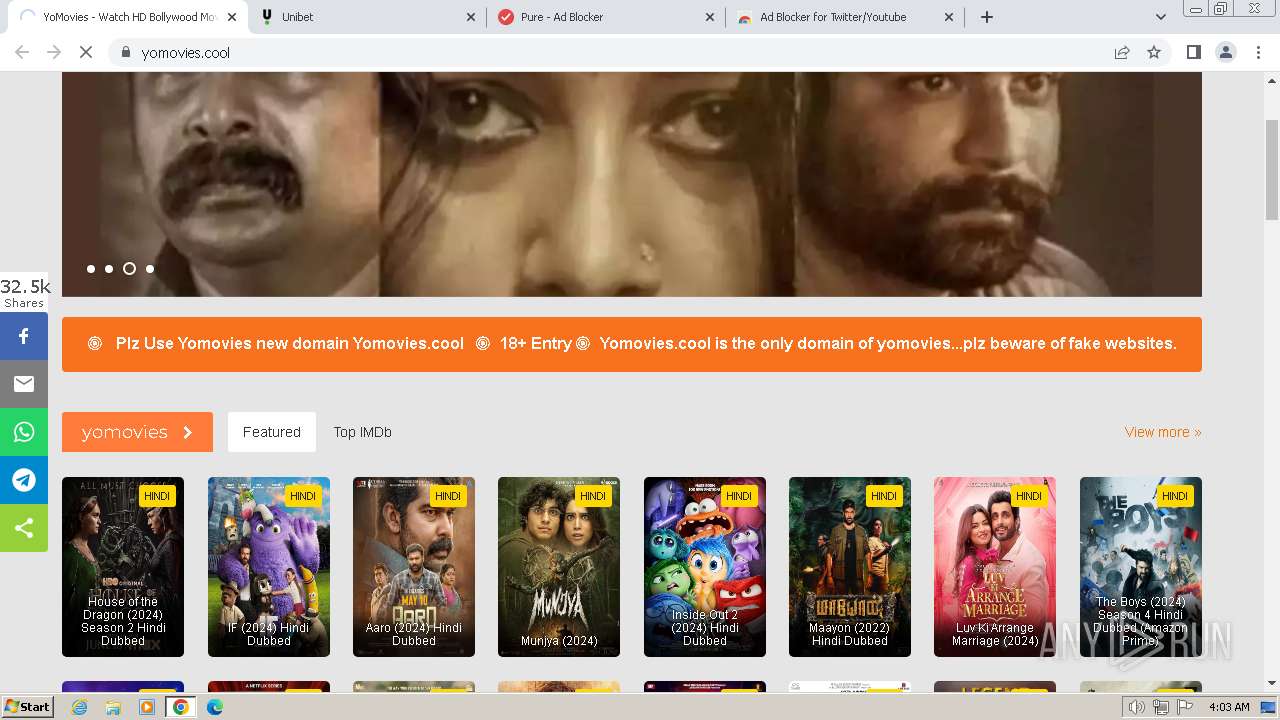Screen dimensions: 1280x720
Task: Select fourth carousel slide dot
Action: 150,269
